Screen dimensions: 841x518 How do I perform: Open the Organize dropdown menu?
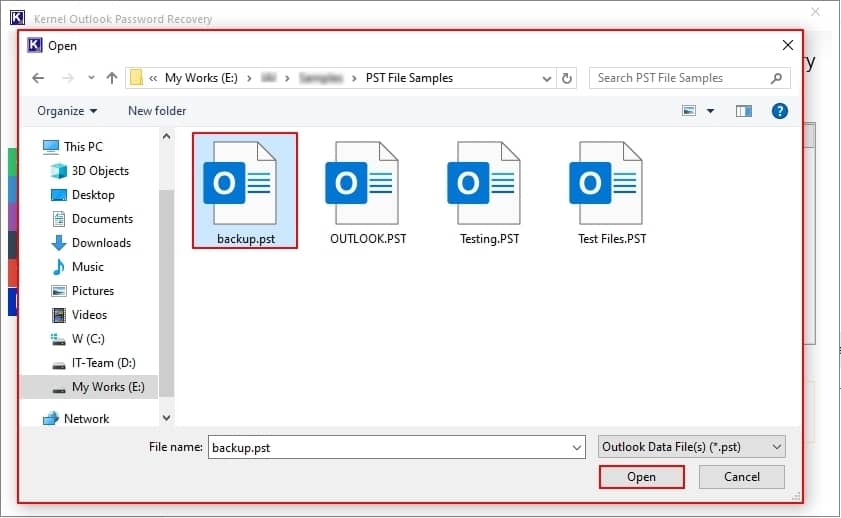coord(67,111)
